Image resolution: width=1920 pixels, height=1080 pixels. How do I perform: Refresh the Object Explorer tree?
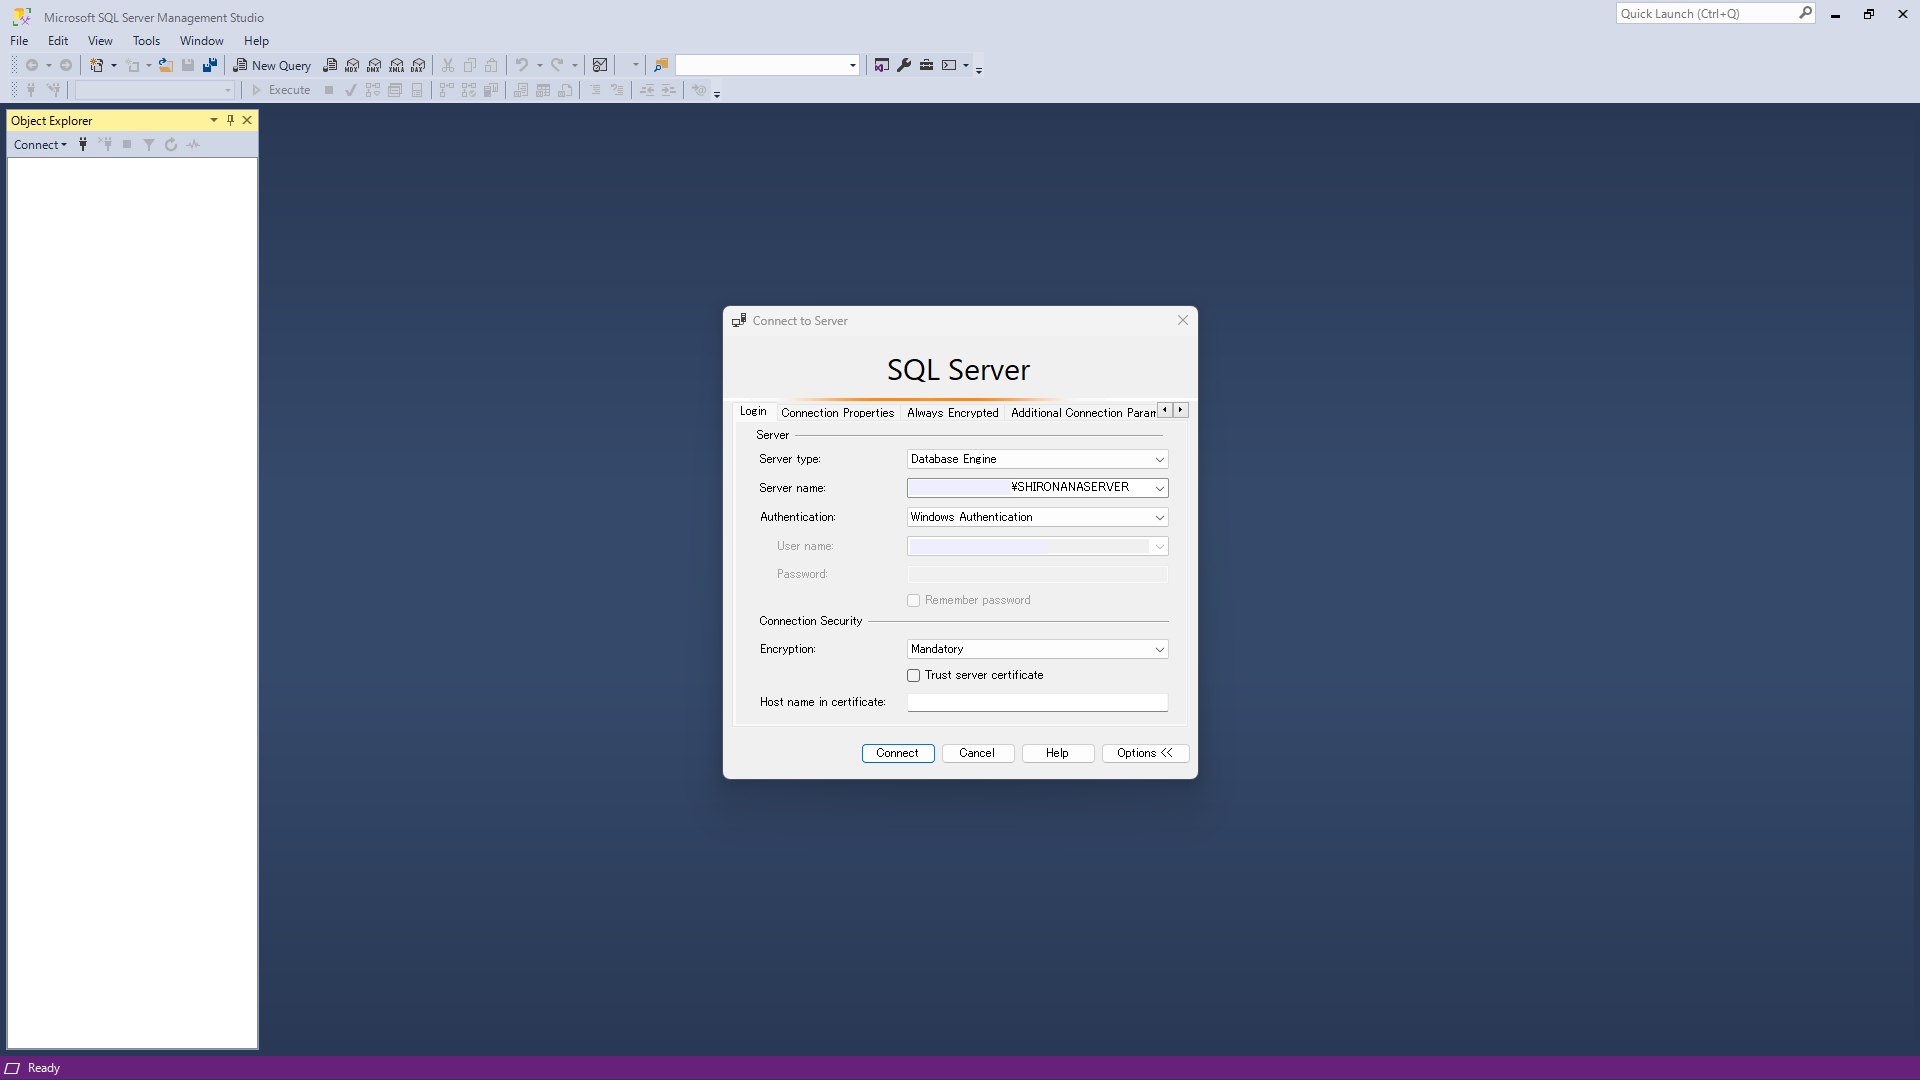(x=171, y=144)
